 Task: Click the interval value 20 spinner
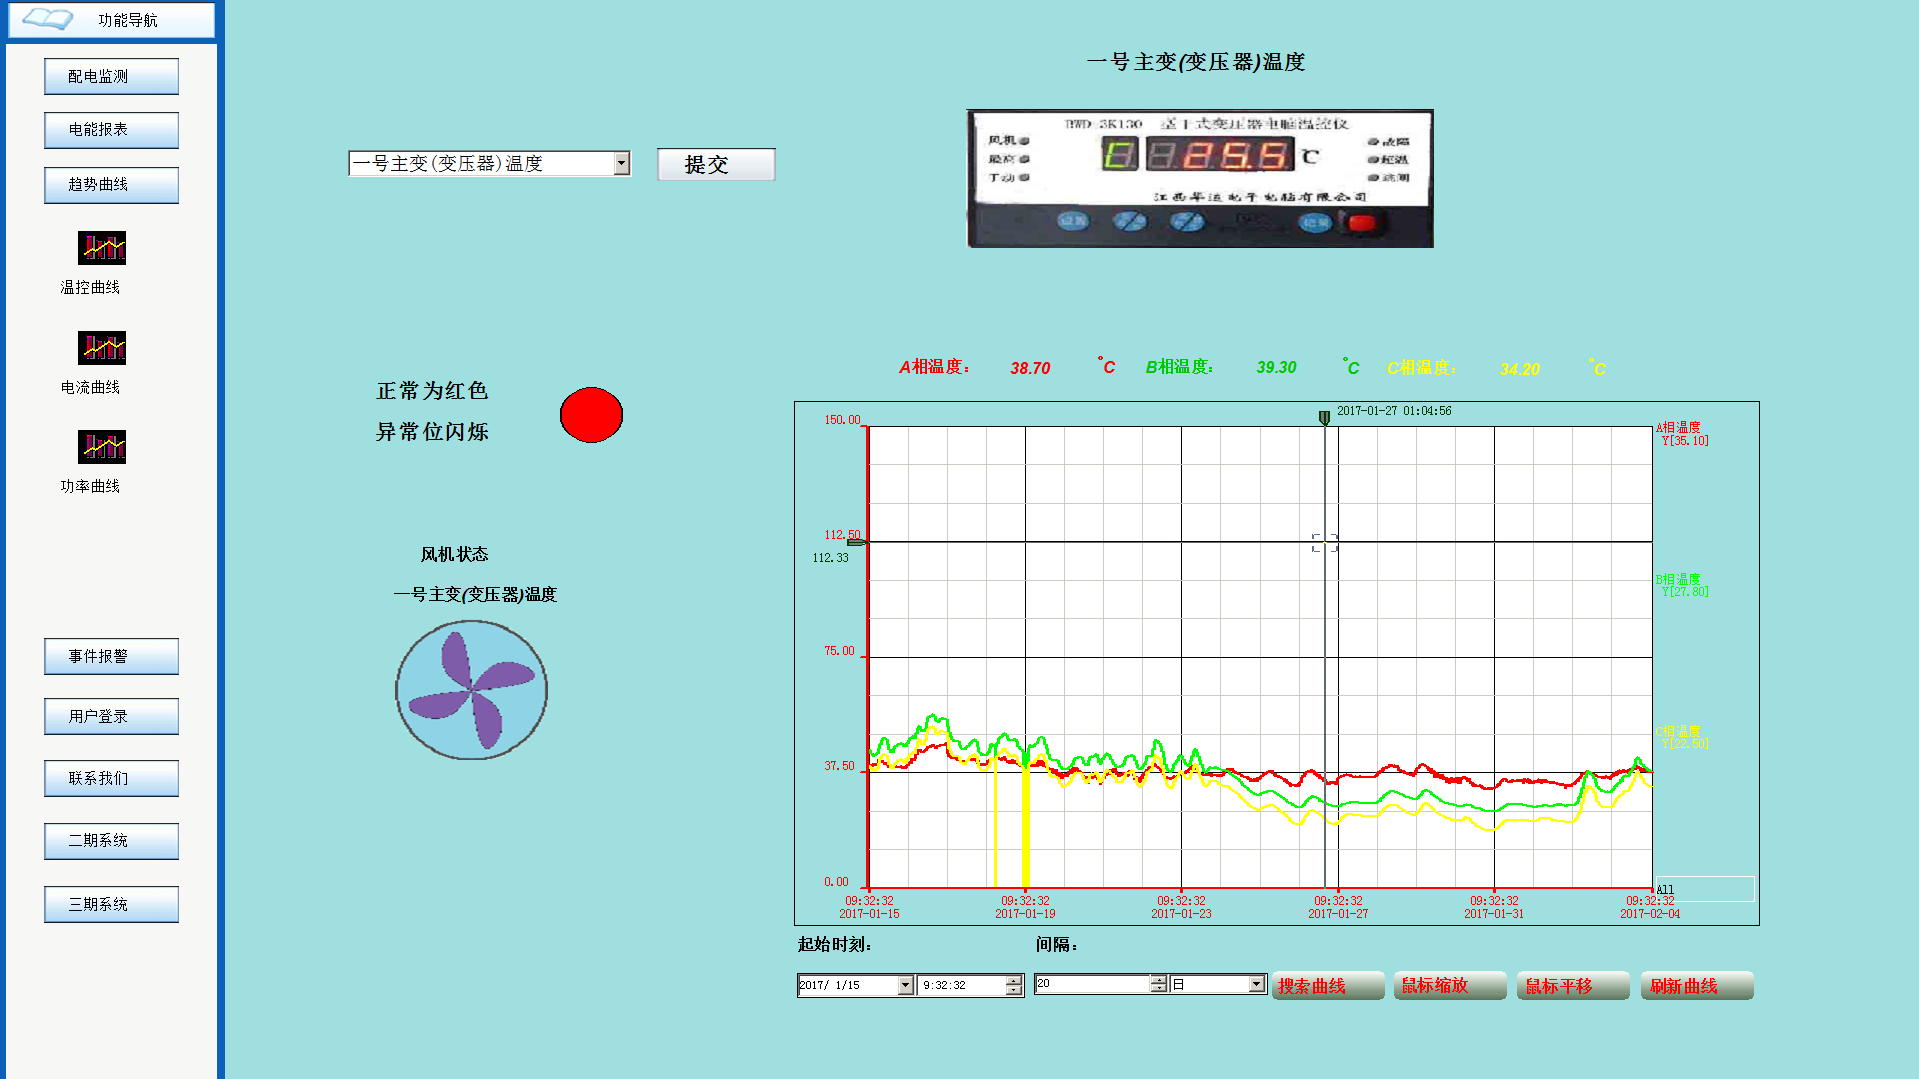tap(1158, 984)
